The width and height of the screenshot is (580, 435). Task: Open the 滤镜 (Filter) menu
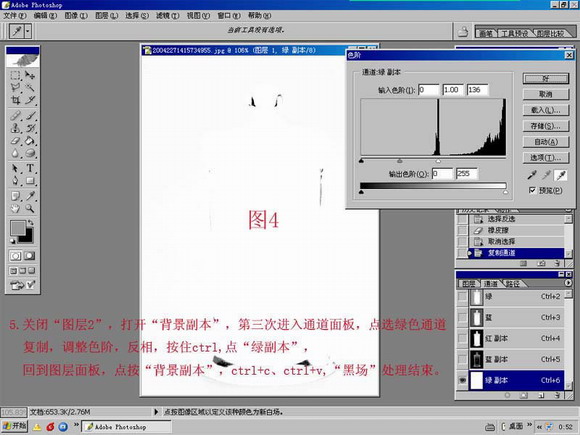(x=167, y=16)
